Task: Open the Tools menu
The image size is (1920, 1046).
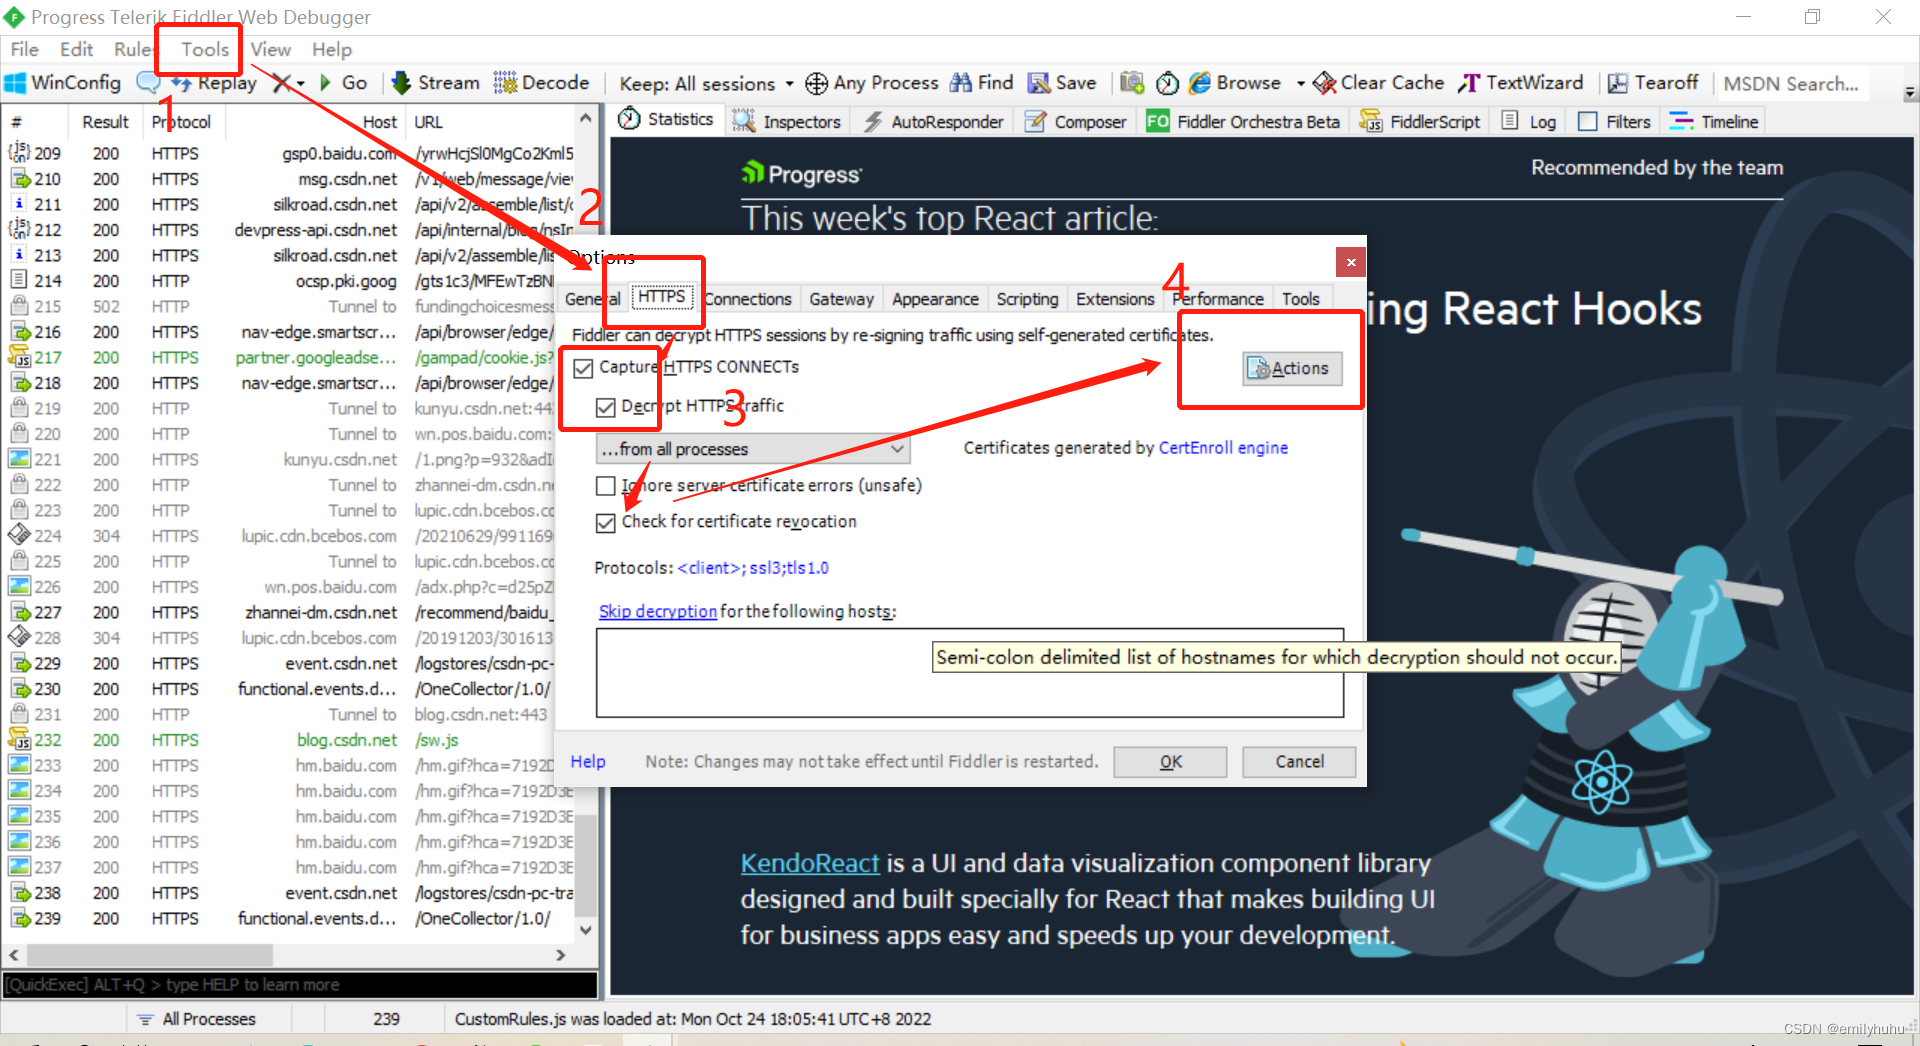Action: [x=205, y=49]
